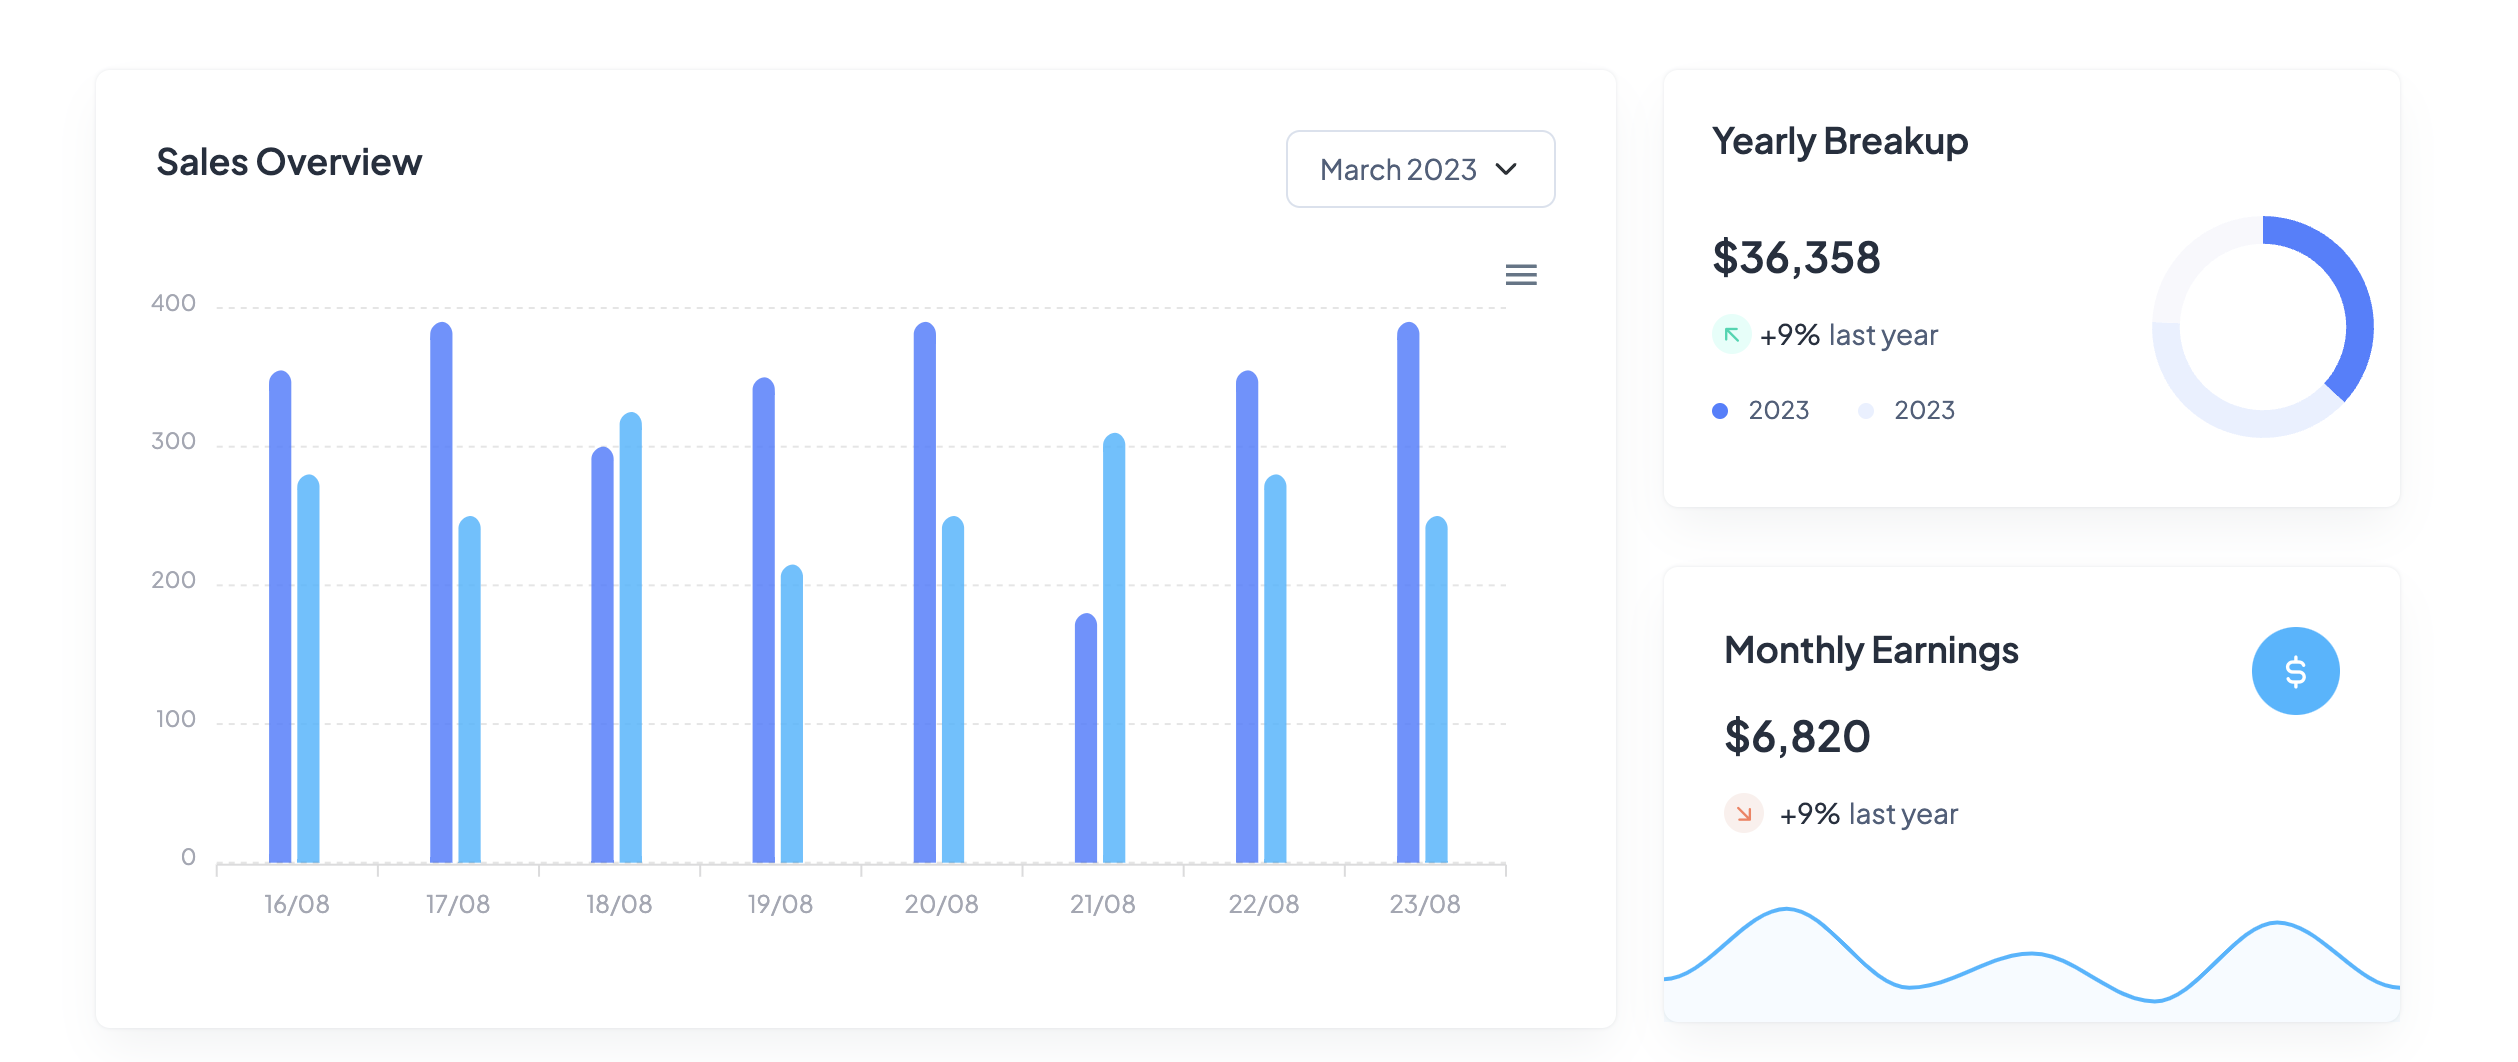2518x1062 pixels.
Task: Click the tall dark-blue bar for 17/08
Action: (441, 592)
